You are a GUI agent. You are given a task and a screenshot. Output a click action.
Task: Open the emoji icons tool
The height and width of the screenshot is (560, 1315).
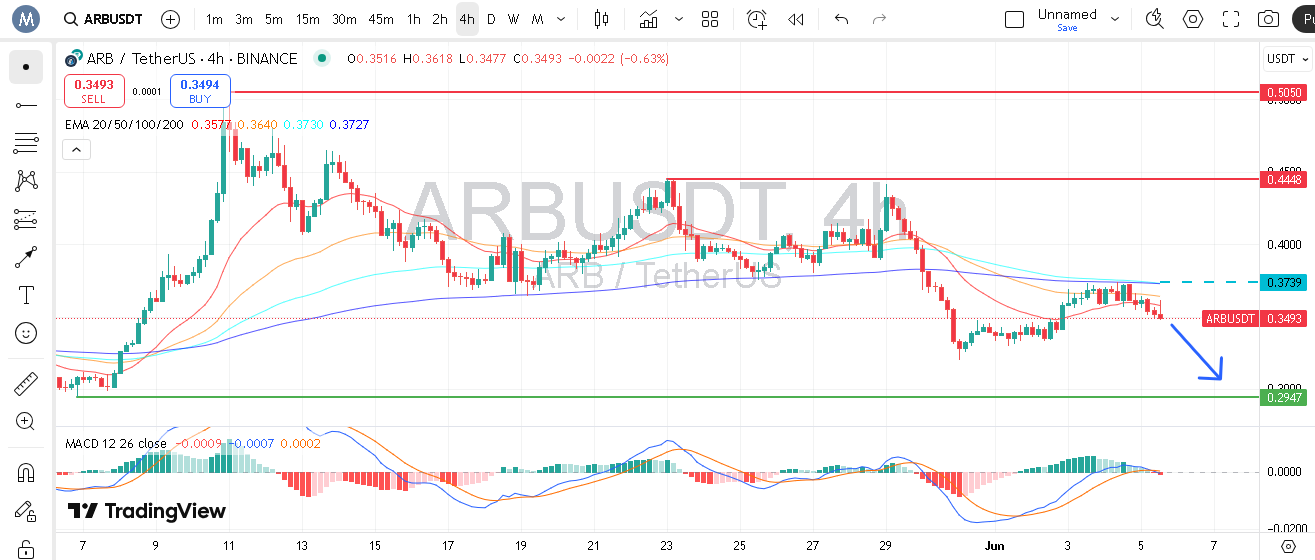click(x=26, y=333)
